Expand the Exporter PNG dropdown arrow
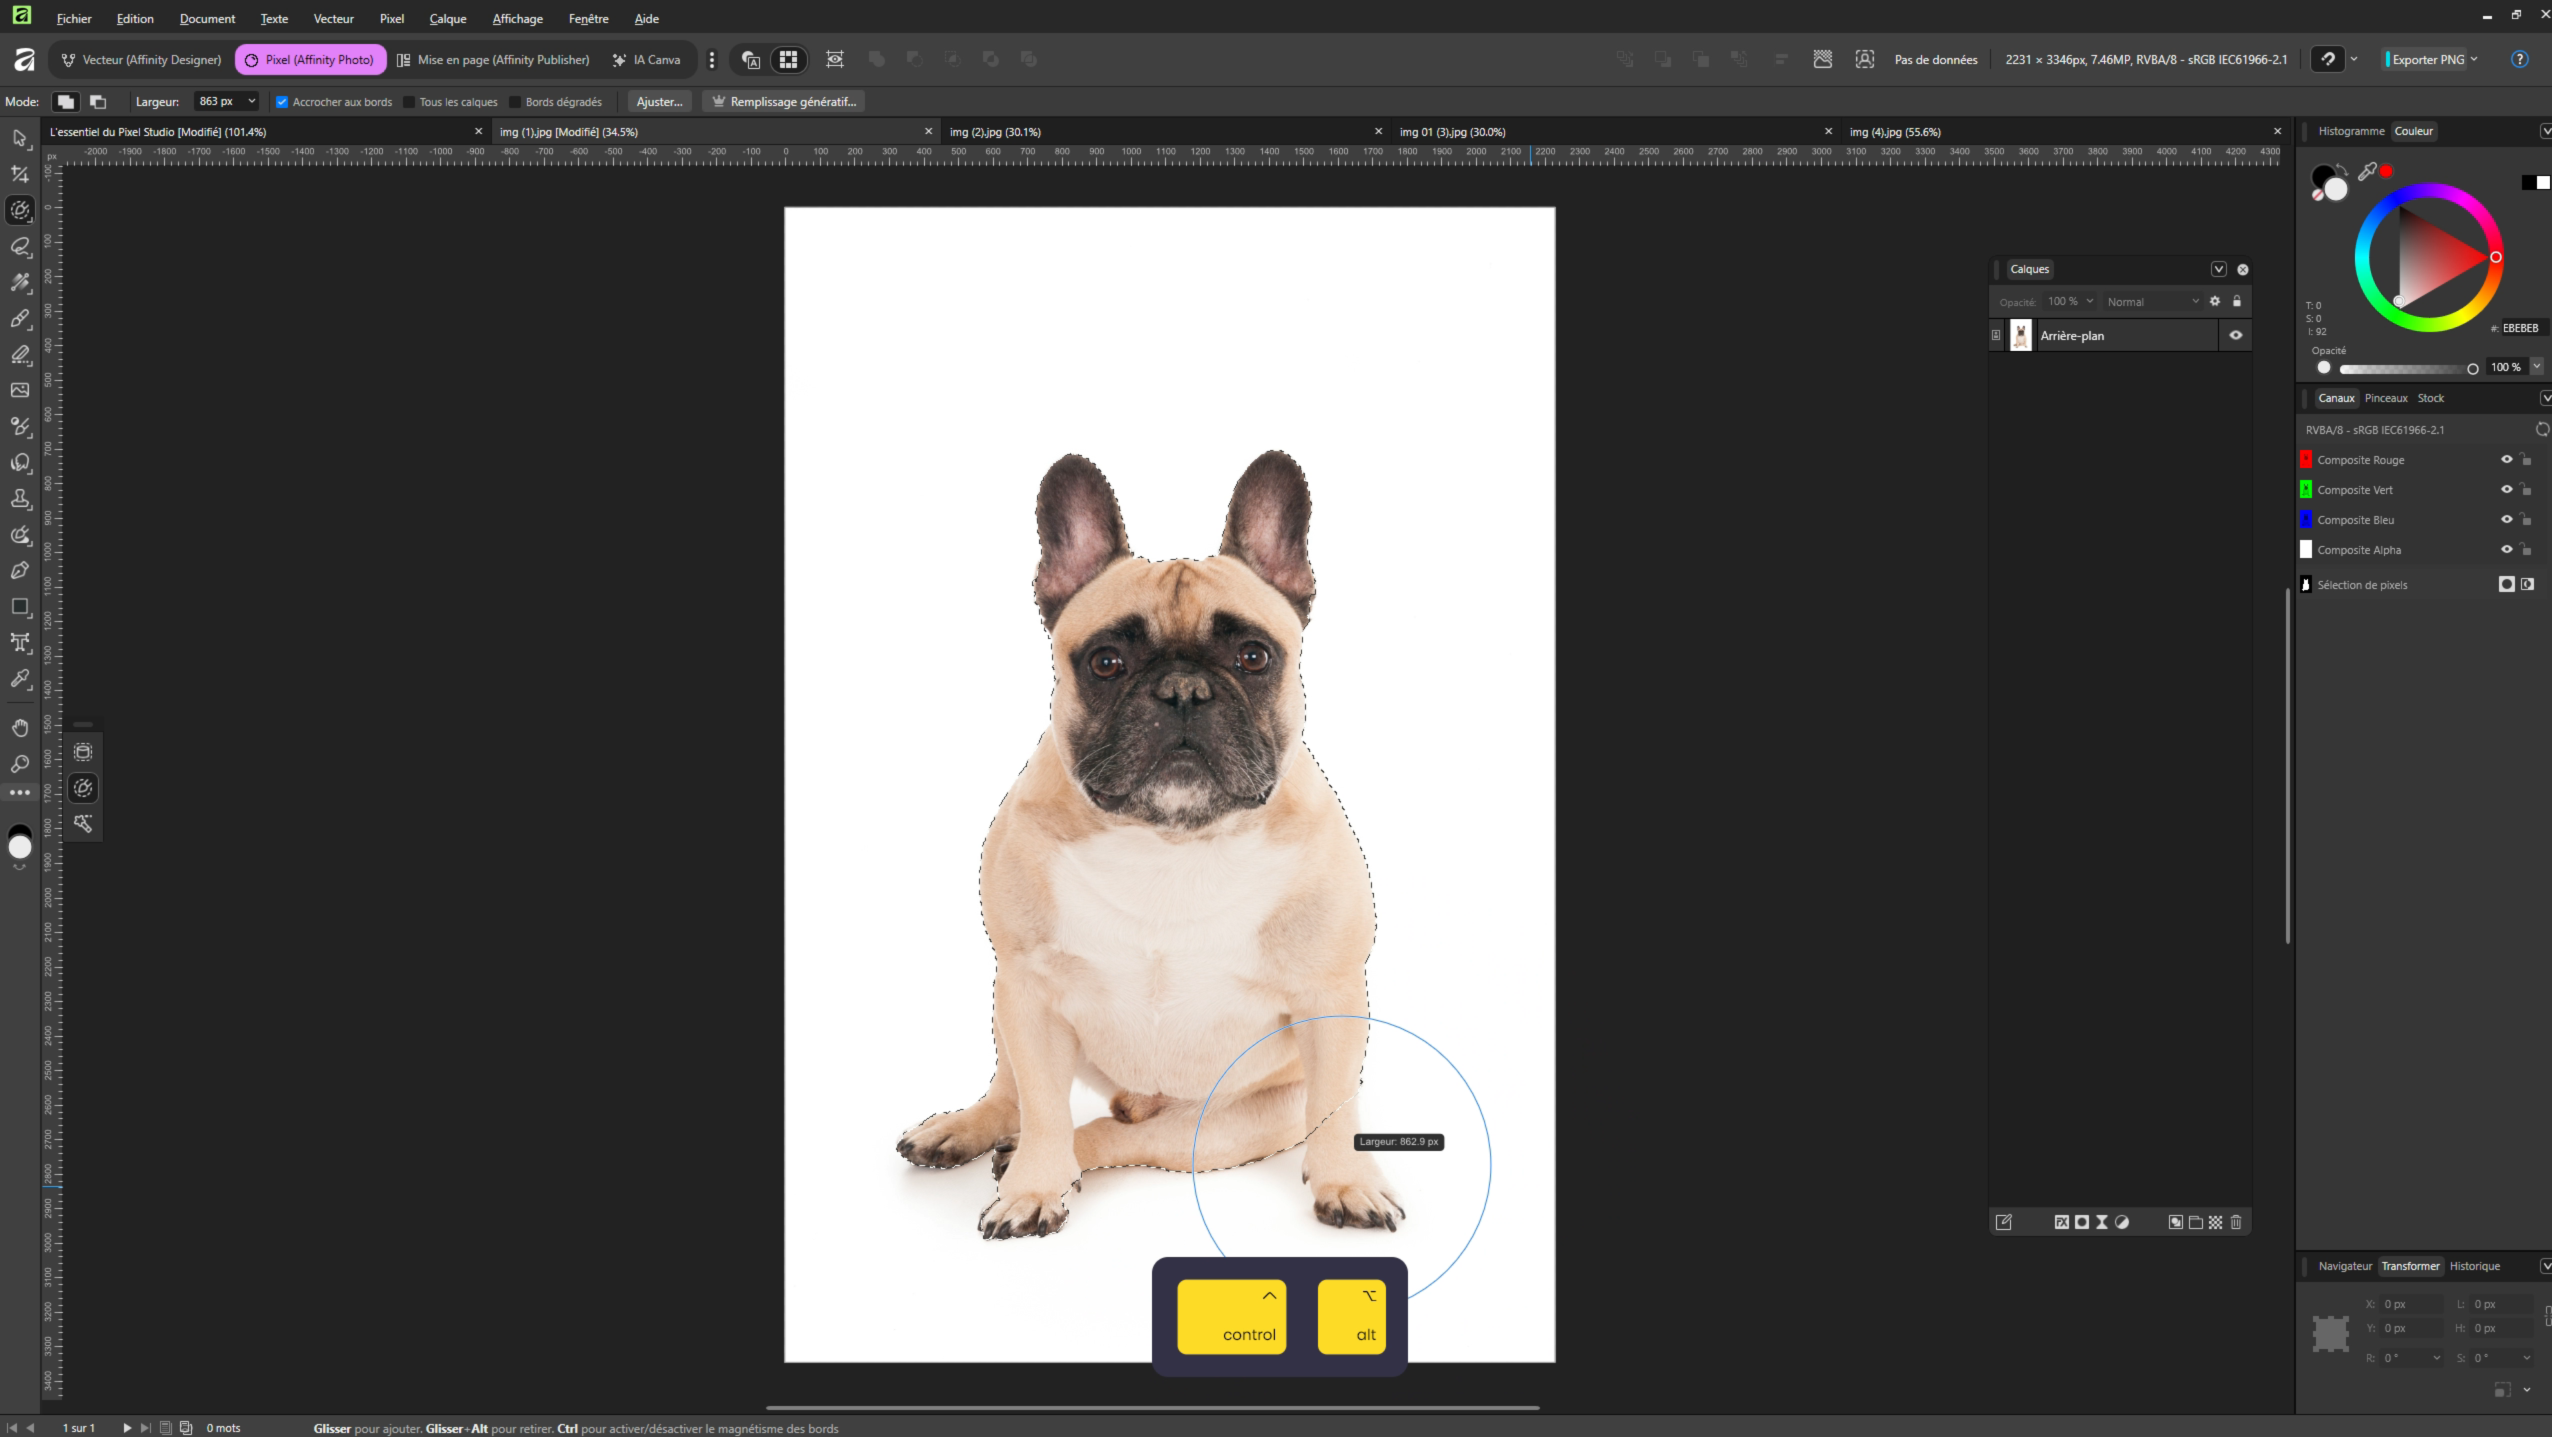Viewport: 2552px width, 1437px height. [x=2475, y=60]
